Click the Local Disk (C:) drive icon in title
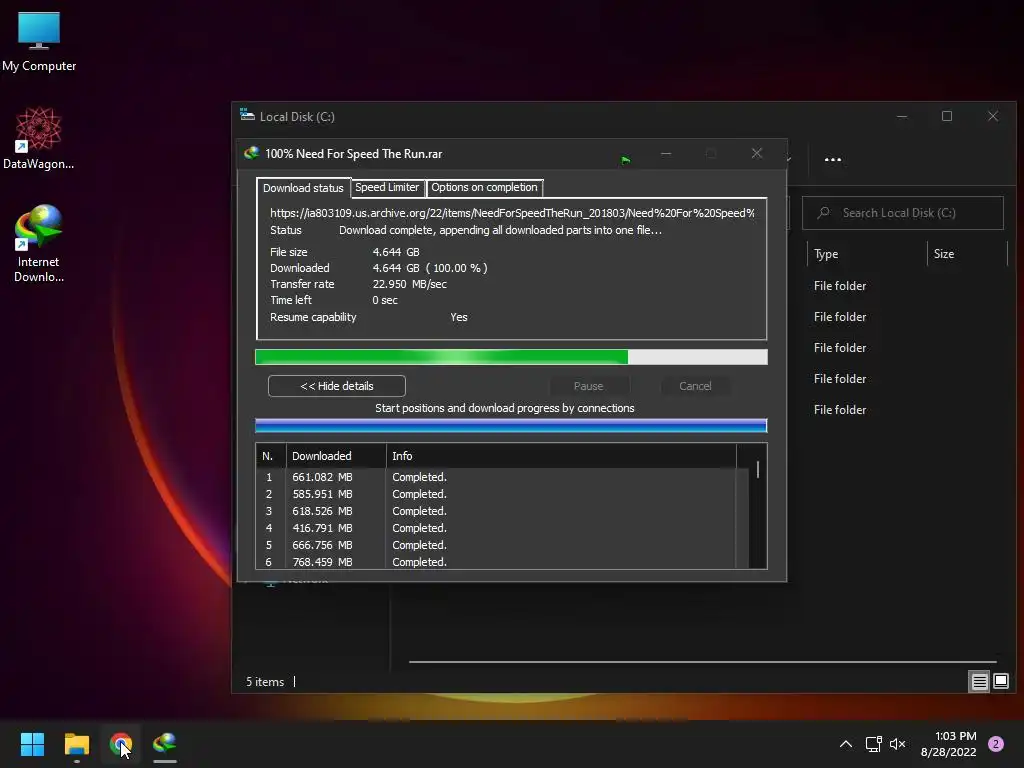1024x768 pixels. [247, 116]
